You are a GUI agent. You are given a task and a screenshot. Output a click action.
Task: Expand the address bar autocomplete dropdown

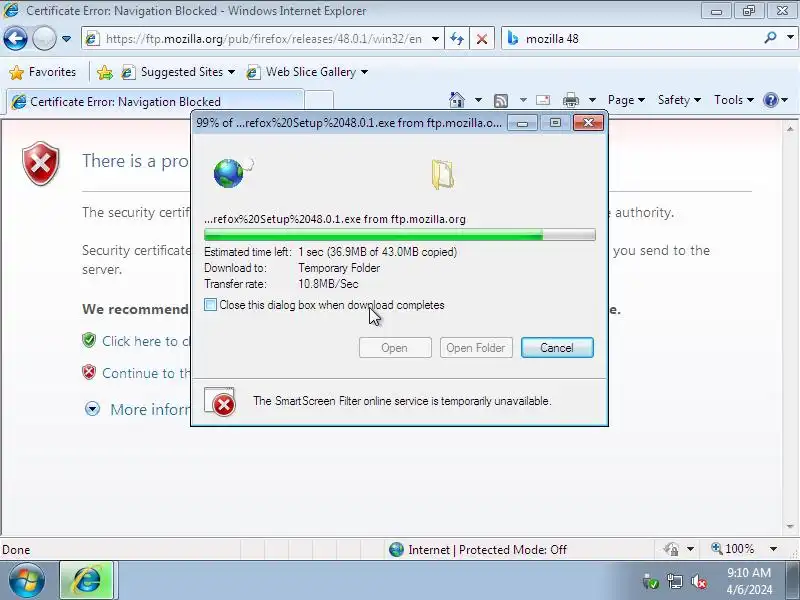(x=435, y=39)
